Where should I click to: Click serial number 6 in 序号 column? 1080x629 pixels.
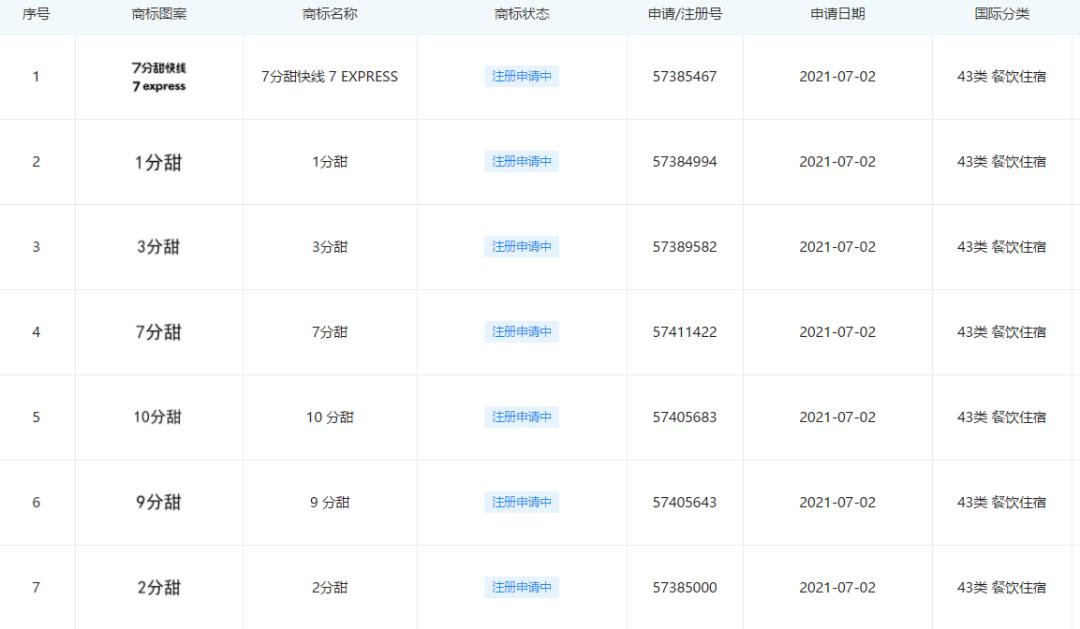click(36, 502)
